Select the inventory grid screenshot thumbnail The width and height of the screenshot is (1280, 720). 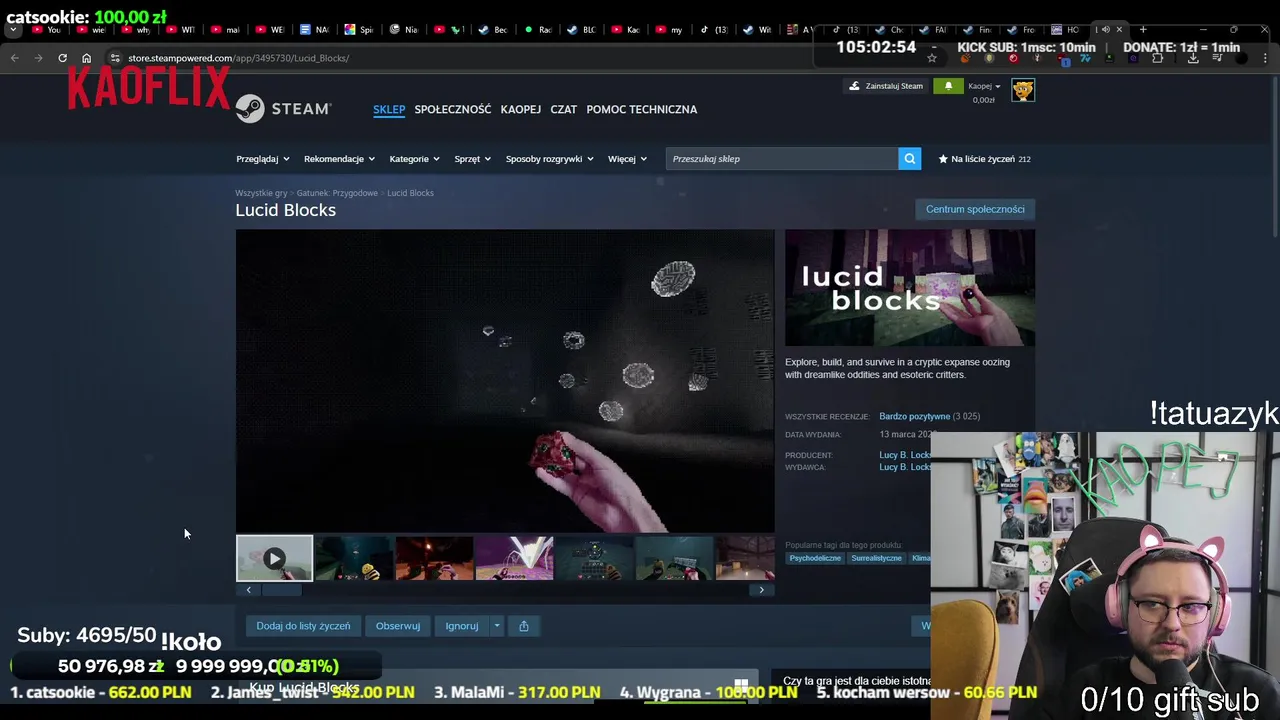pos(594,558)
